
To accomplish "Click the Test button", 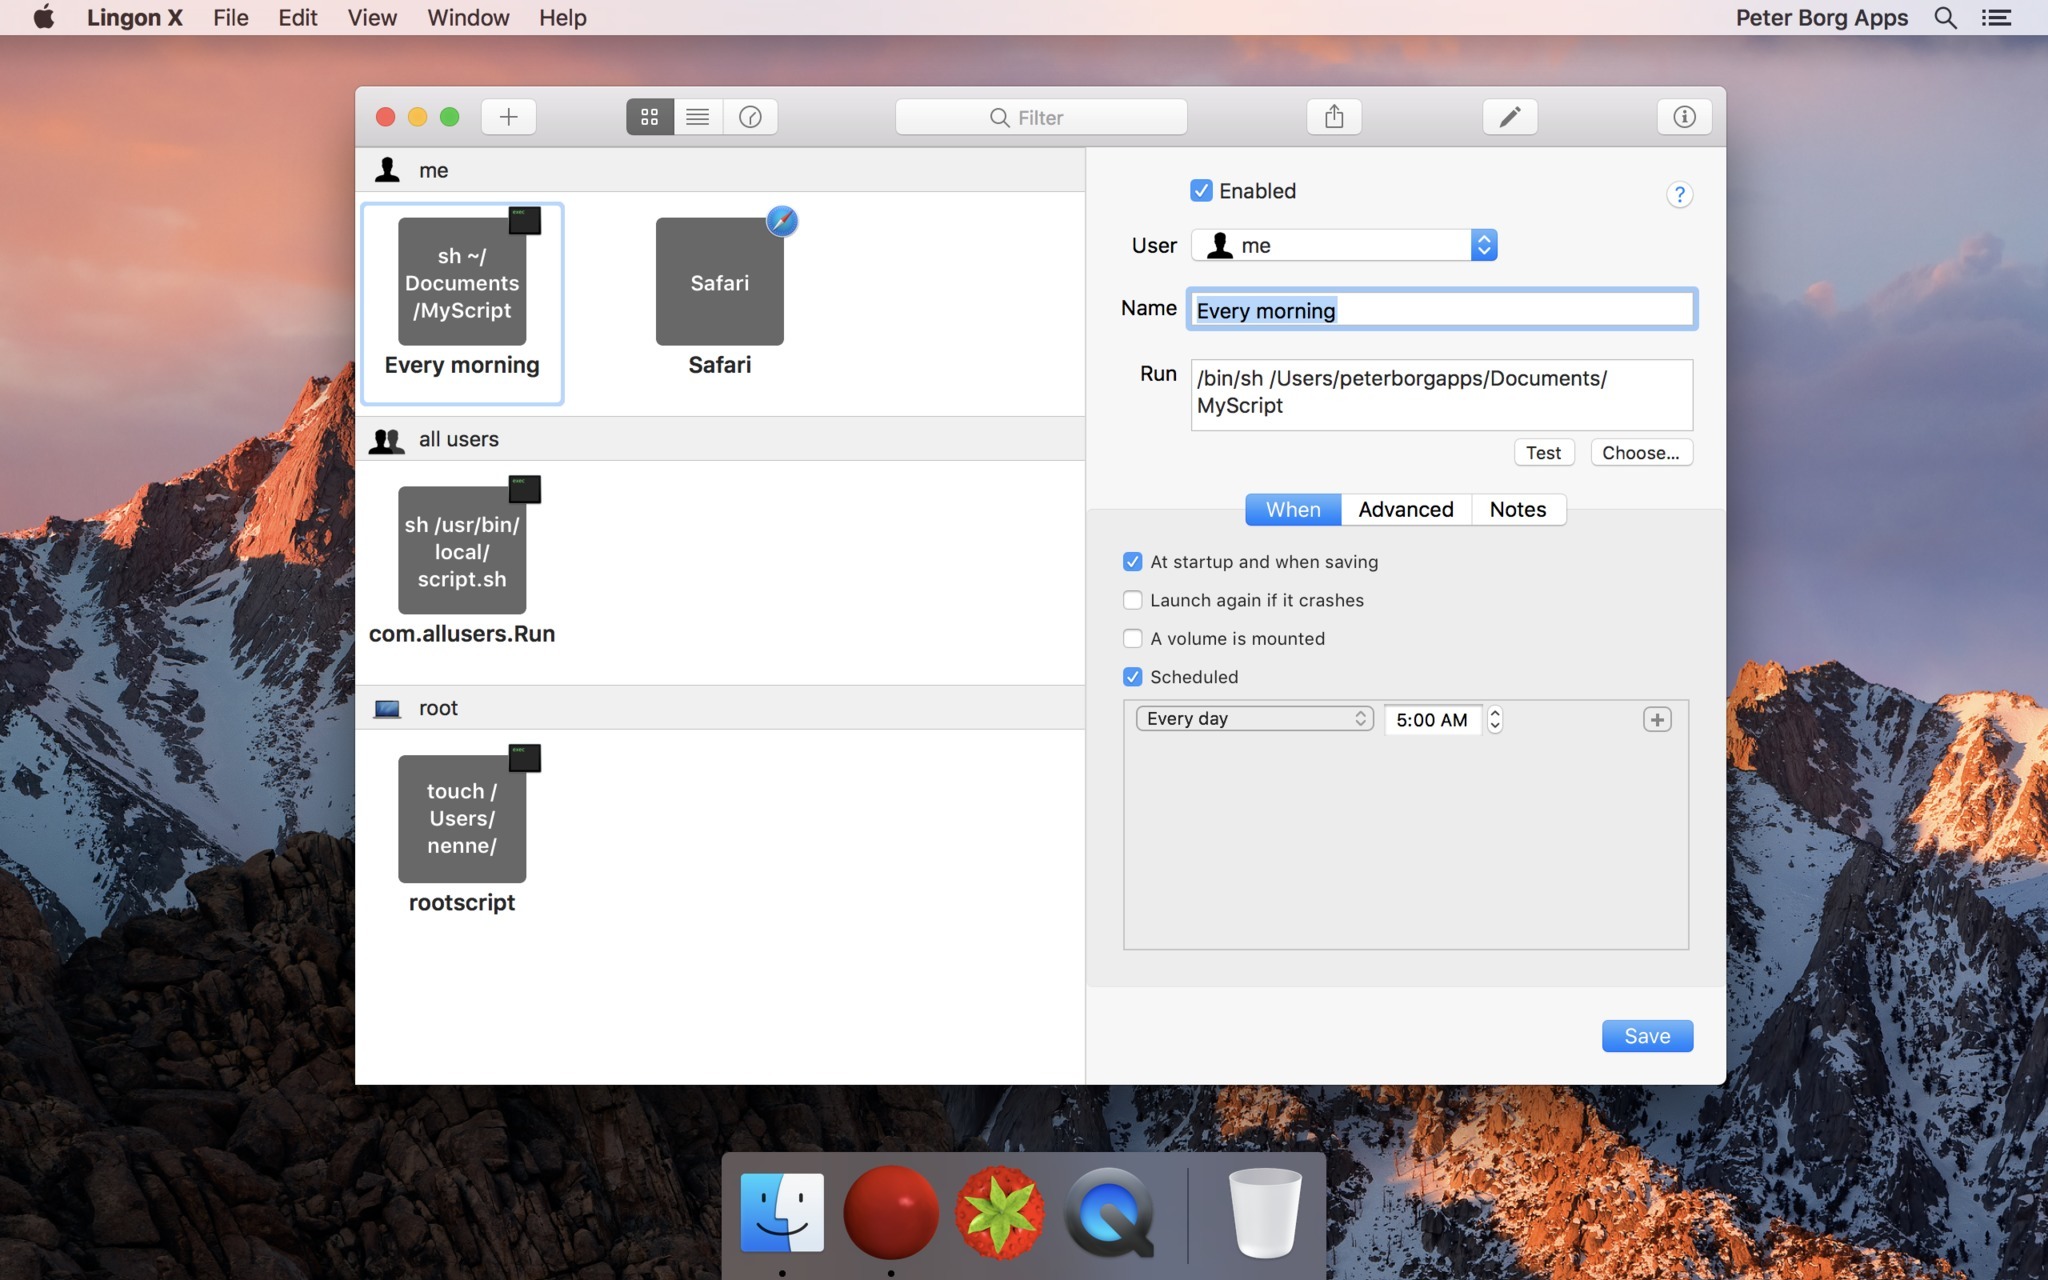I will 1542,451.
